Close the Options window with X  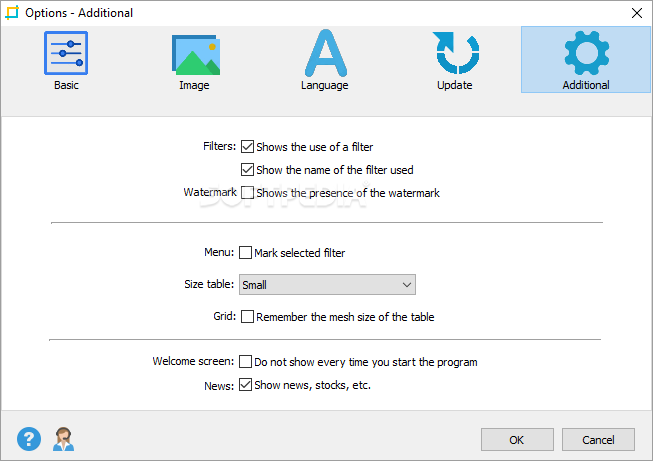(636, 13)
